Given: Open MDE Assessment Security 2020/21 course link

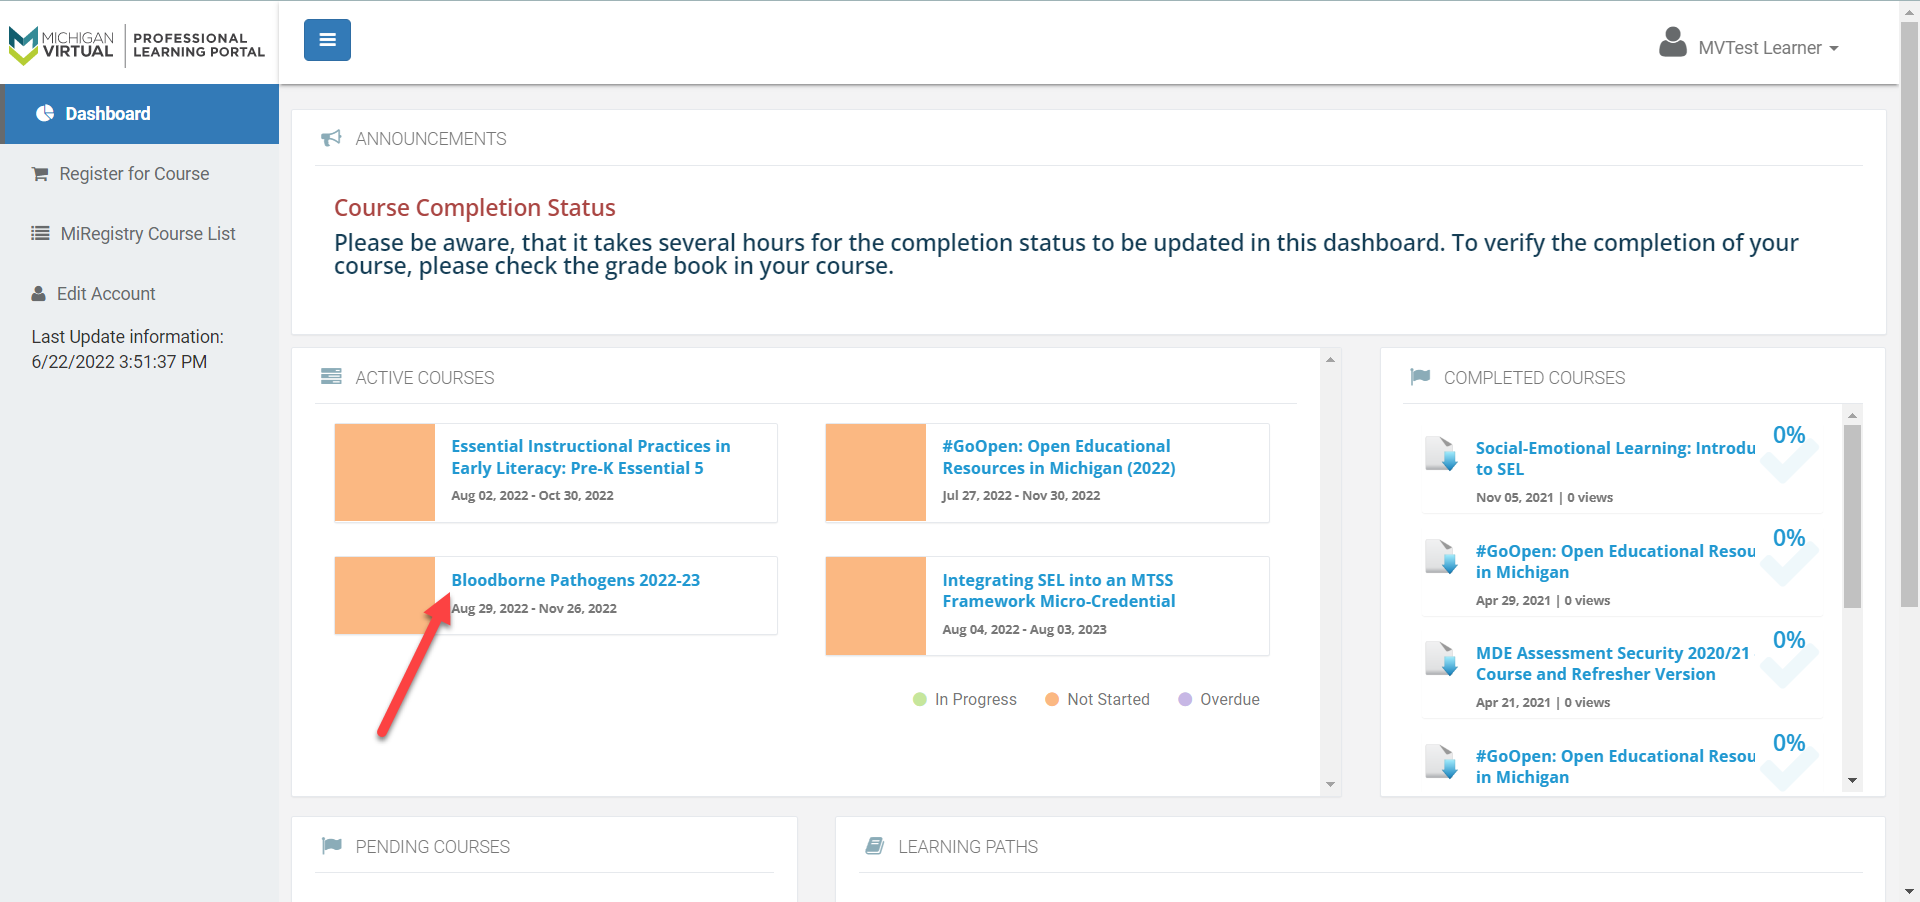Looking at the screenshot, I should (x=1613, y=663).
